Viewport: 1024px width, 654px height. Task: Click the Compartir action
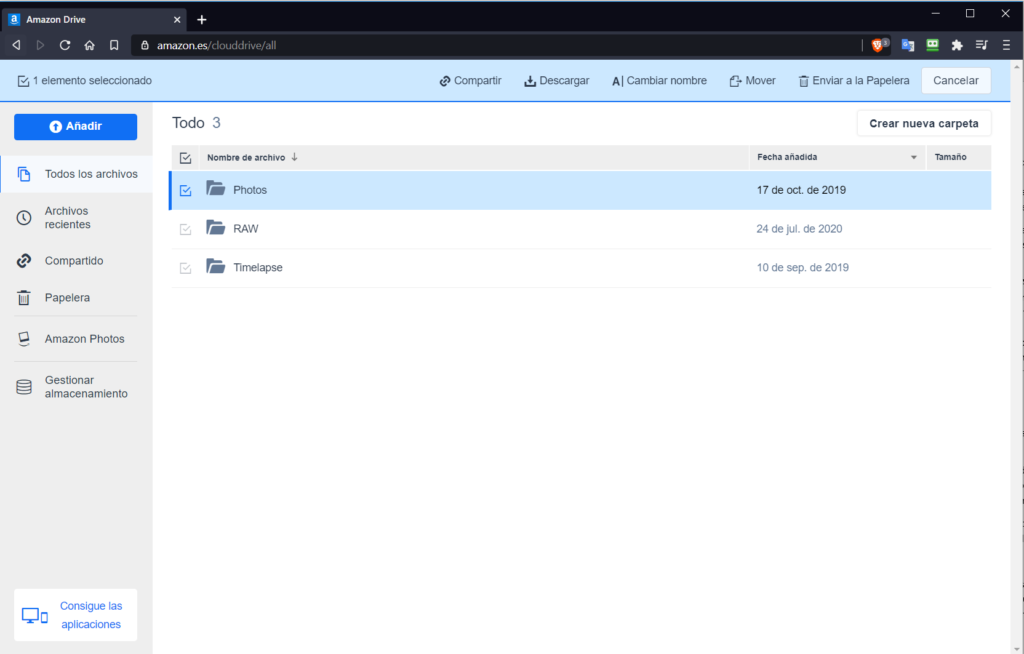[x=470, y=80]
